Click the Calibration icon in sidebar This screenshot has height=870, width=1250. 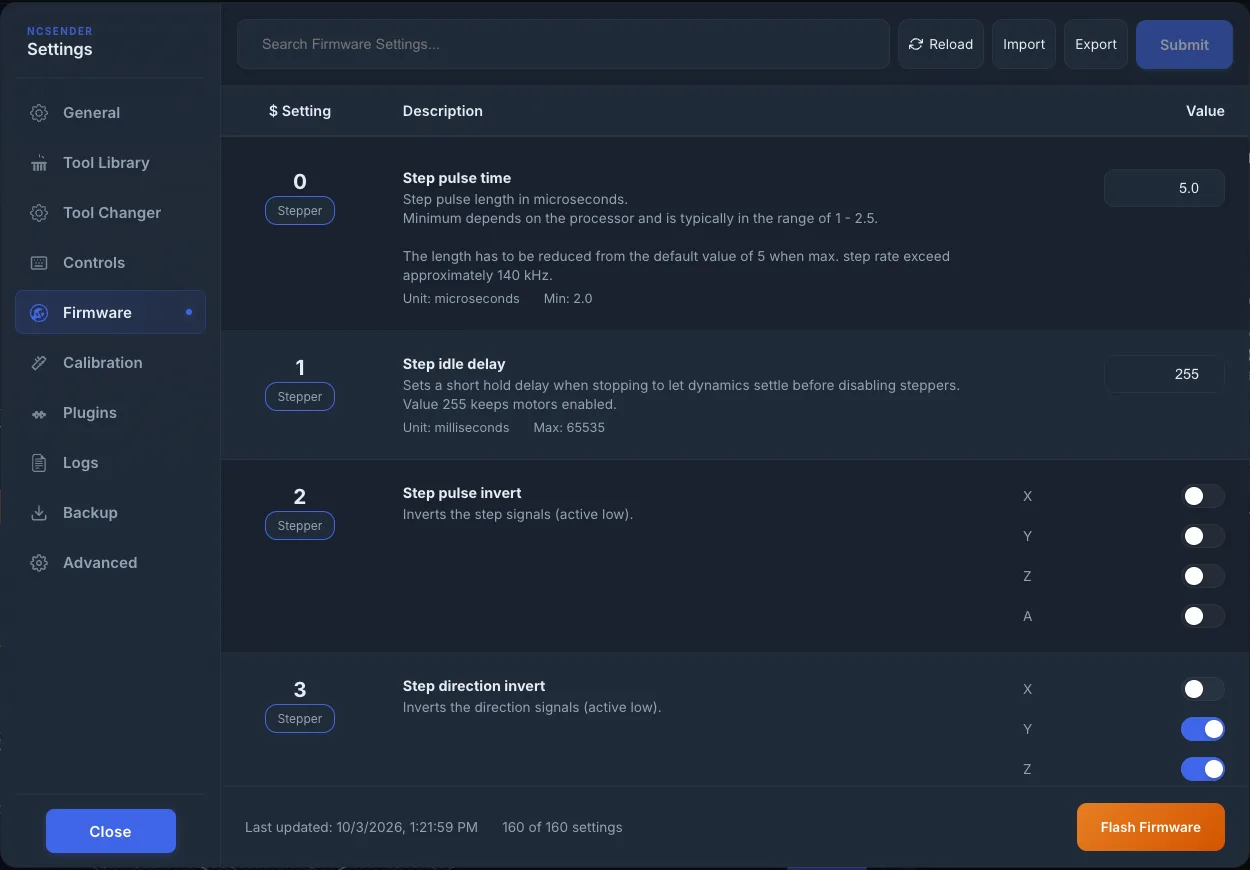coord(39,363)
